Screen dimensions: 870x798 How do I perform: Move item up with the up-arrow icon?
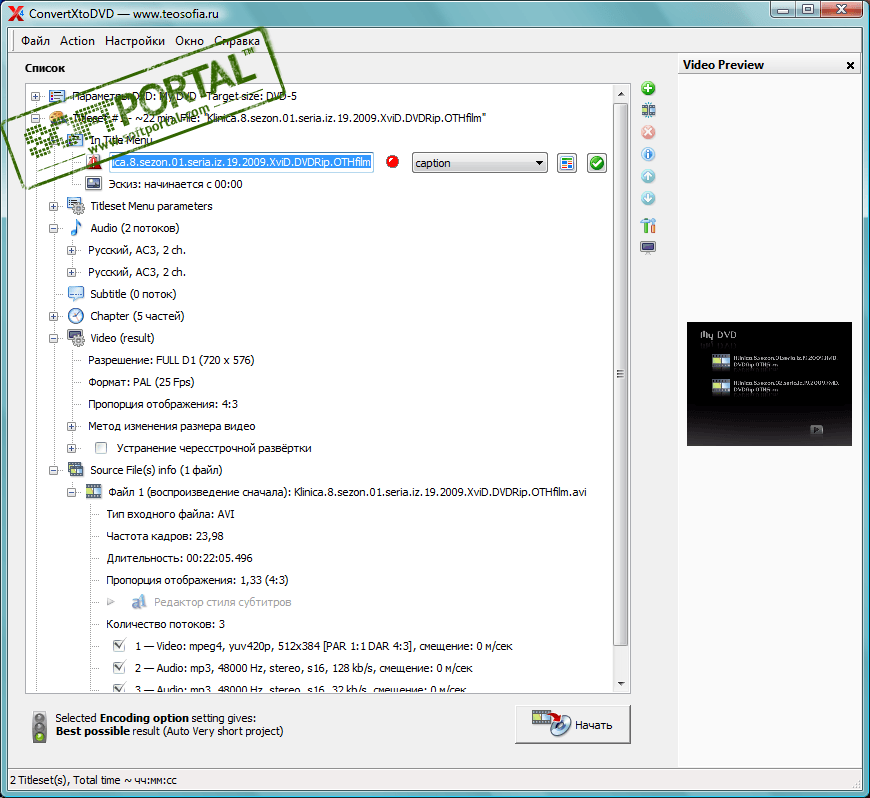(x=648, y=176)
